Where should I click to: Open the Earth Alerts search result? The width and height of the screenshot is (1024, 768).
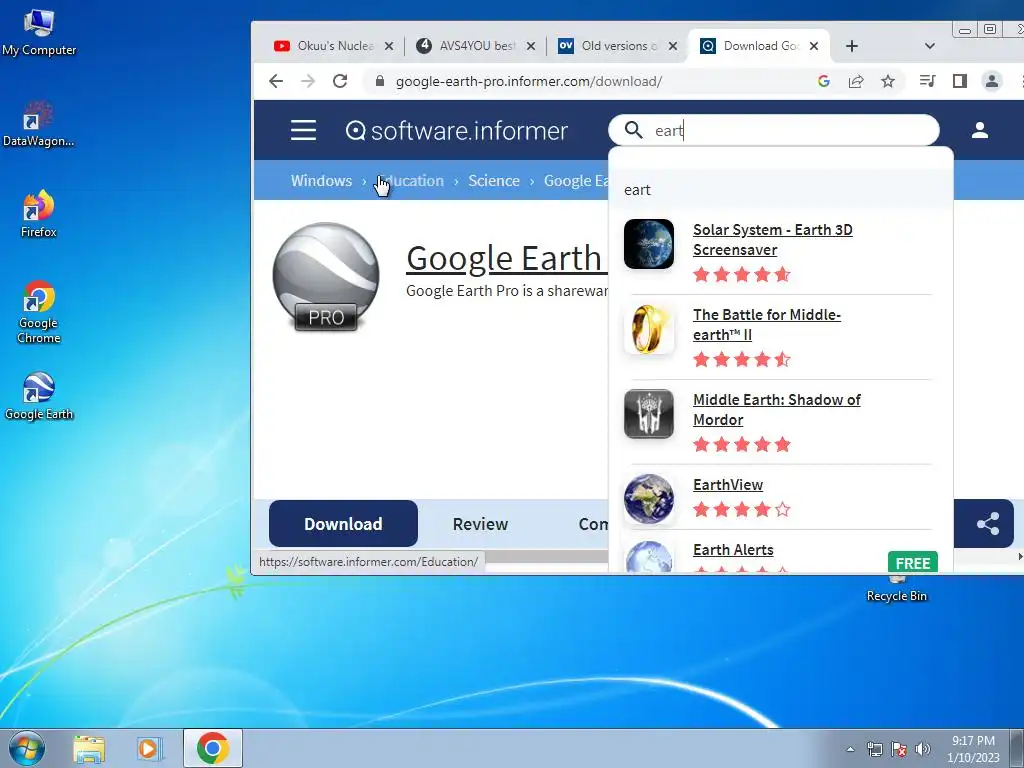(733, 550)
